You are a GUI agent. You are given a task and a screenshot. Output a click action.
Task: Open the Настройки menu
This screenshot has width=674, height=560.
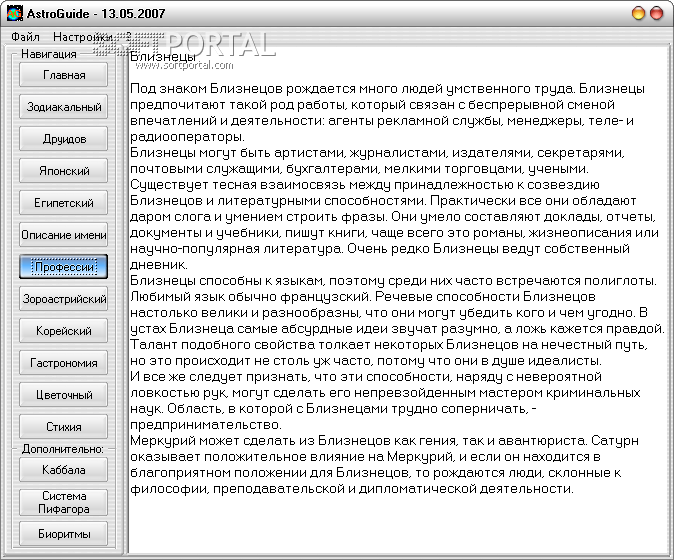click(x=83, y=37)
